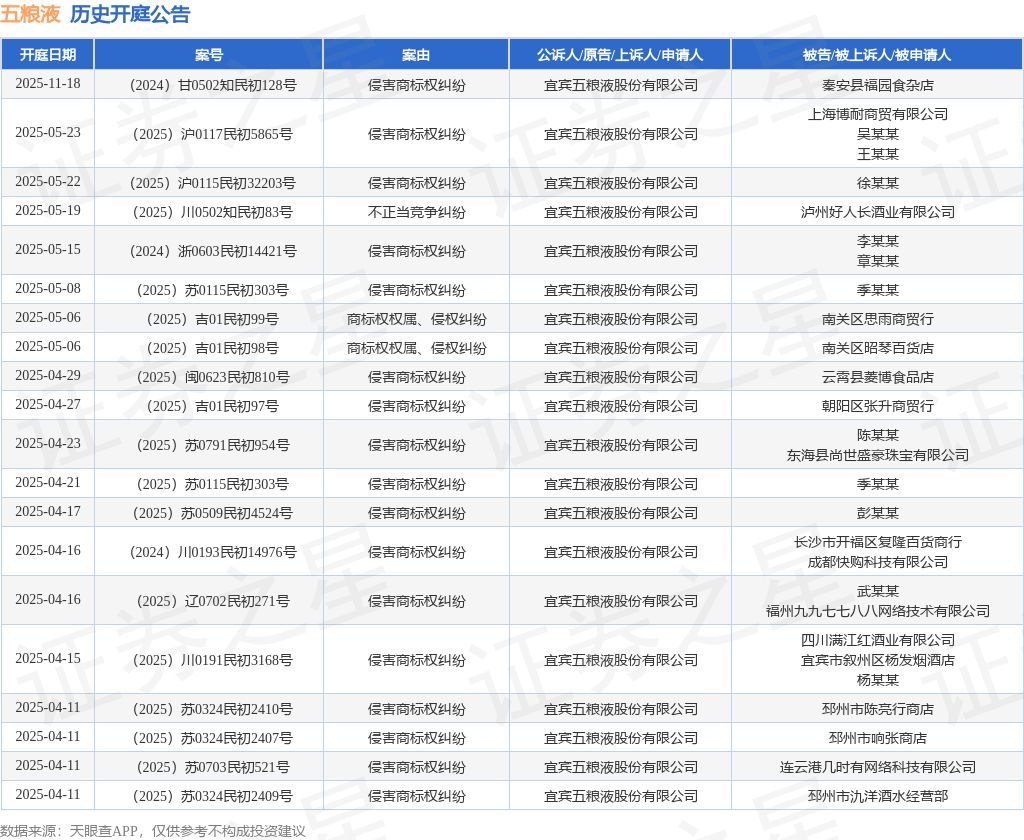
Task: Click the 五粮液 title text
Action: click(x=31, y=14)
